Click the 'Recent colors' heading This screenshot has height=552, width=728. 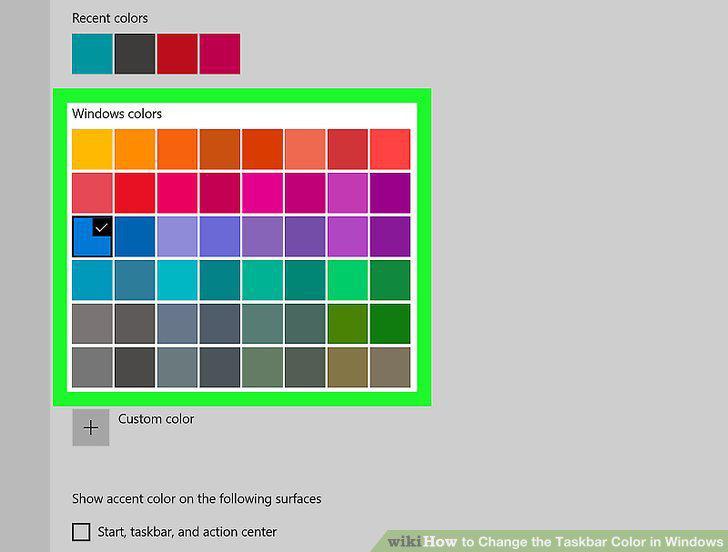(110, 18)
